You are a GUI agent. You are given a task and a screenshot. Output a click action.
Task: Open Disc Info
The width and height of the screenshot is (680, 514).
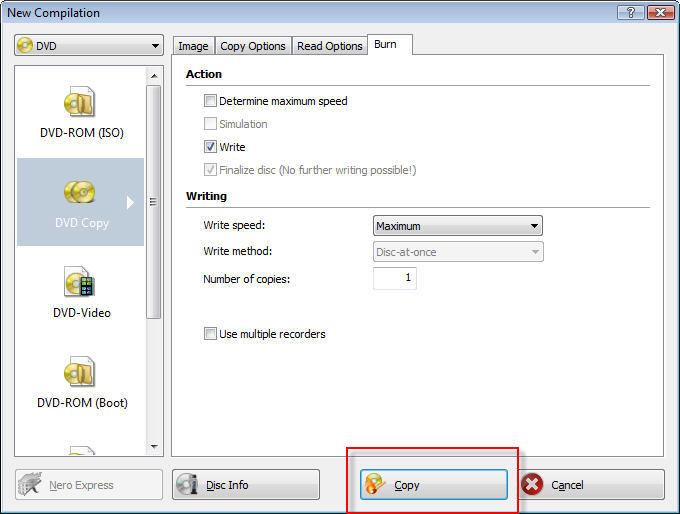(x=246, y=485)
